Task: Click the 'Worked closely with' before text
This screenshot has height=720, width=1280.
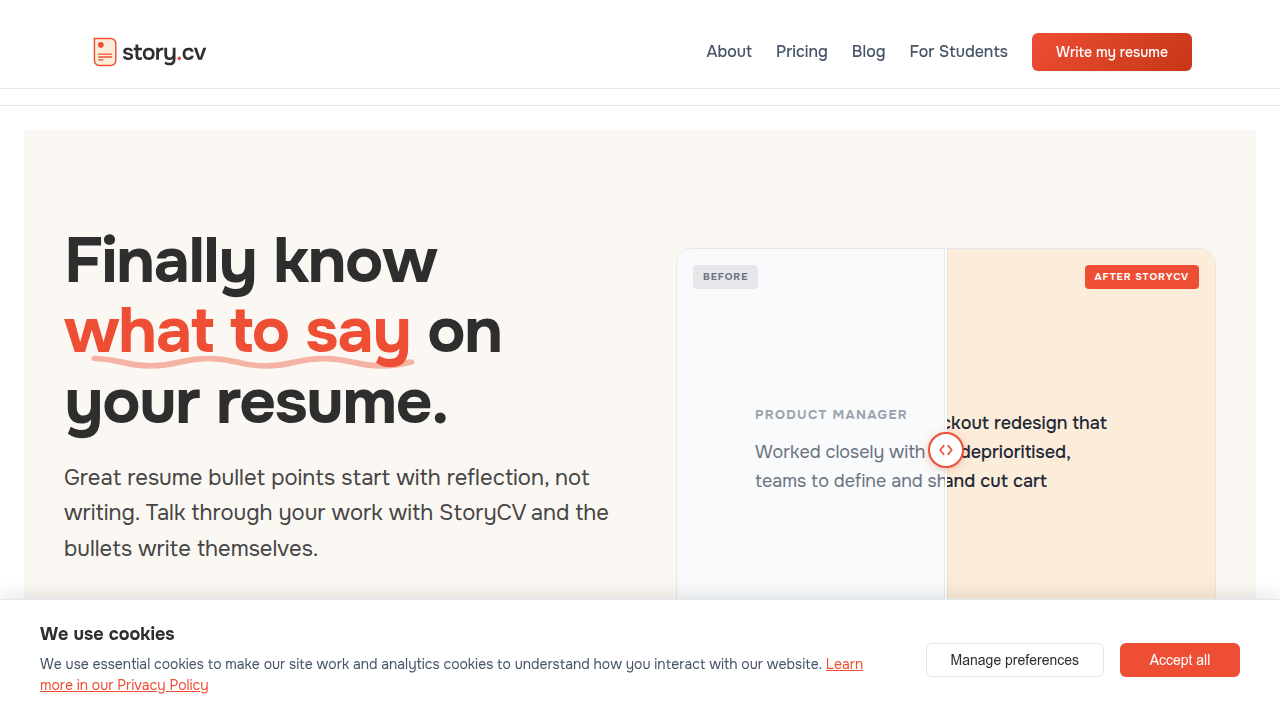Action: pos(840,452)
